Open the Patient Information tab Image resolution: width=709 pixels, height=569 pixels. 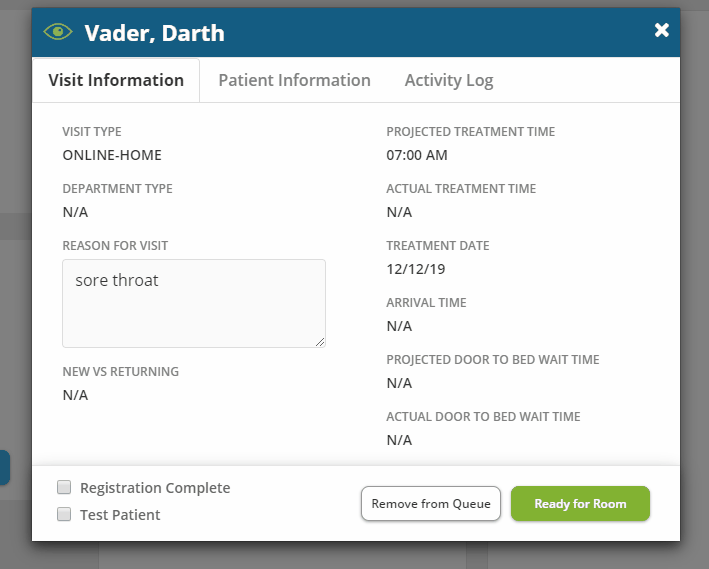click(294, 81)
